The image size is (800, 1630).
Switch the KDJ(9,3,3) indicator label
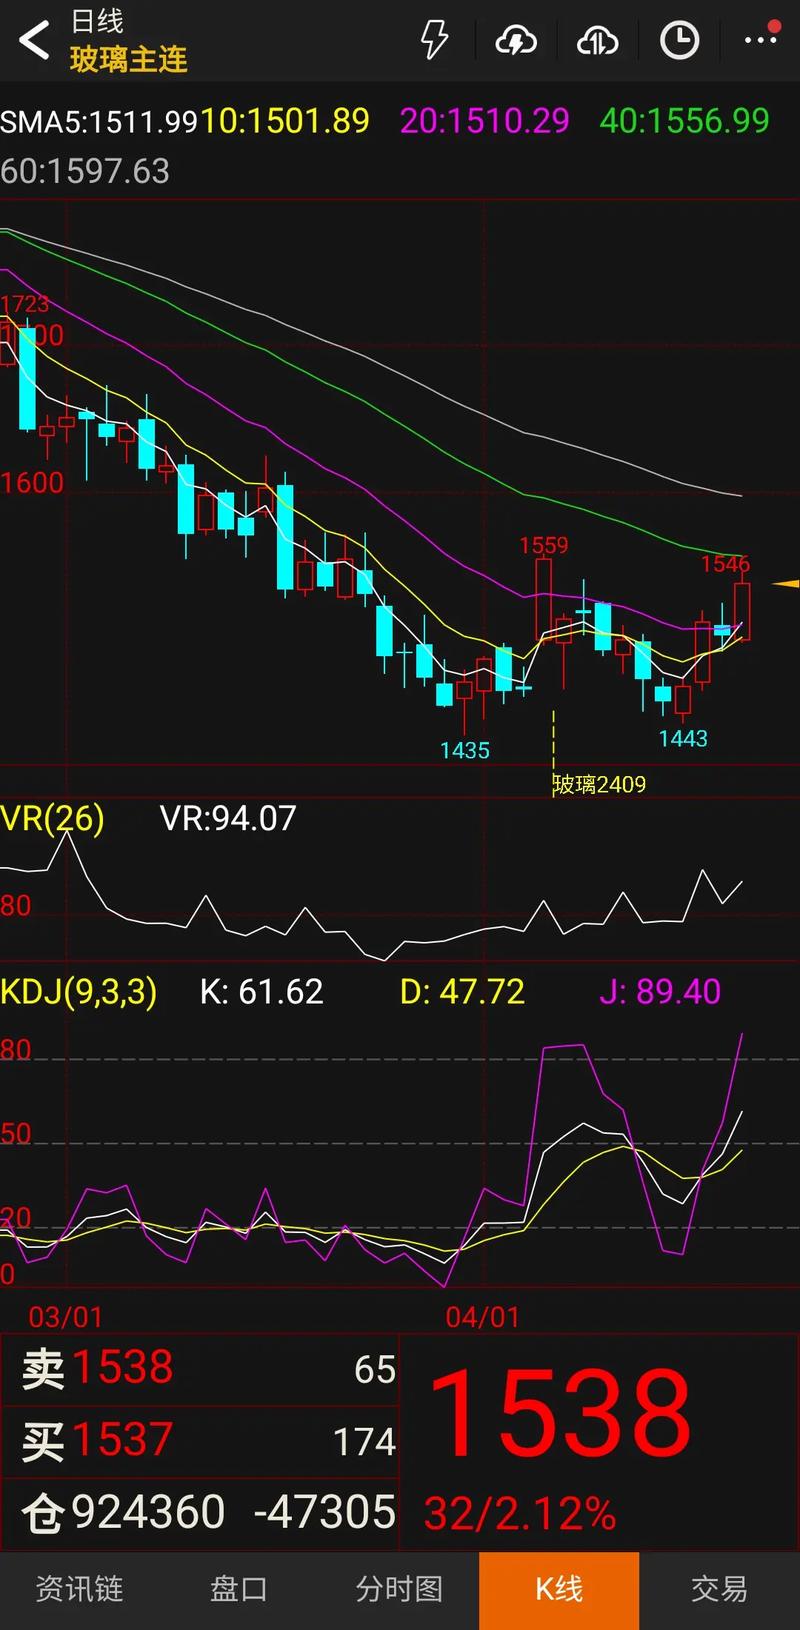coord(78,991)
